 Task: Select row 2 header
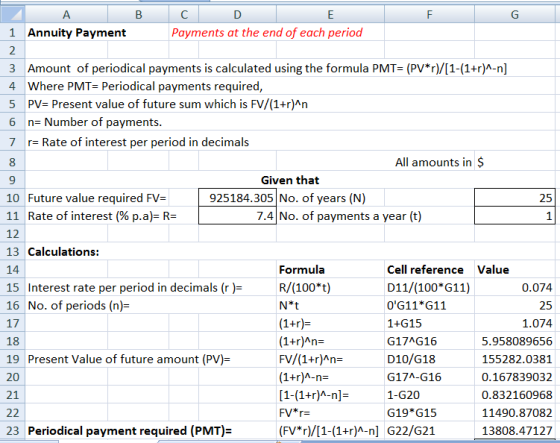click(12, 50)
